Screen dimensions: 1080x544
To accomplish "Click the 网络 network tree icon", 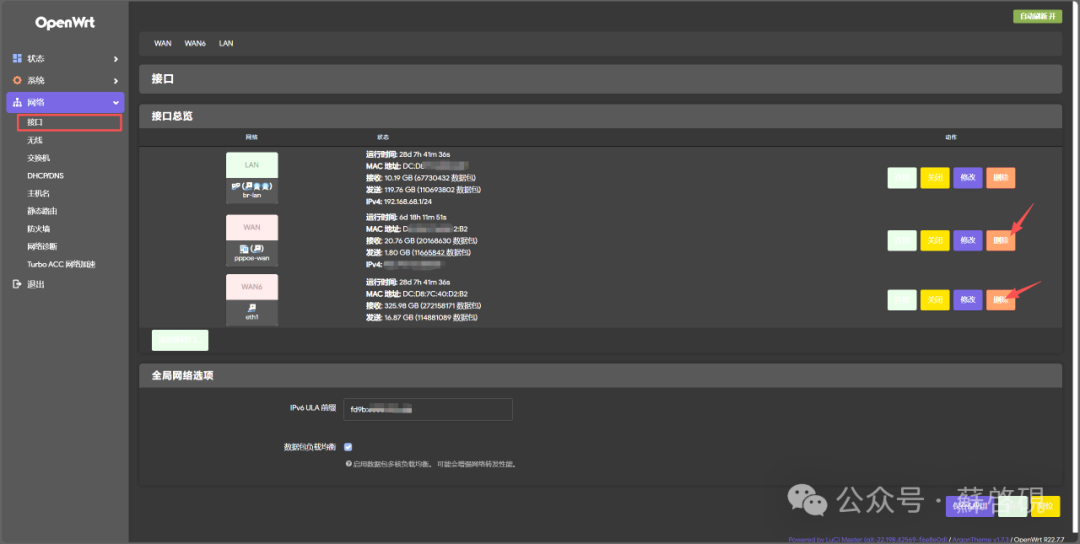I will 17,103.
